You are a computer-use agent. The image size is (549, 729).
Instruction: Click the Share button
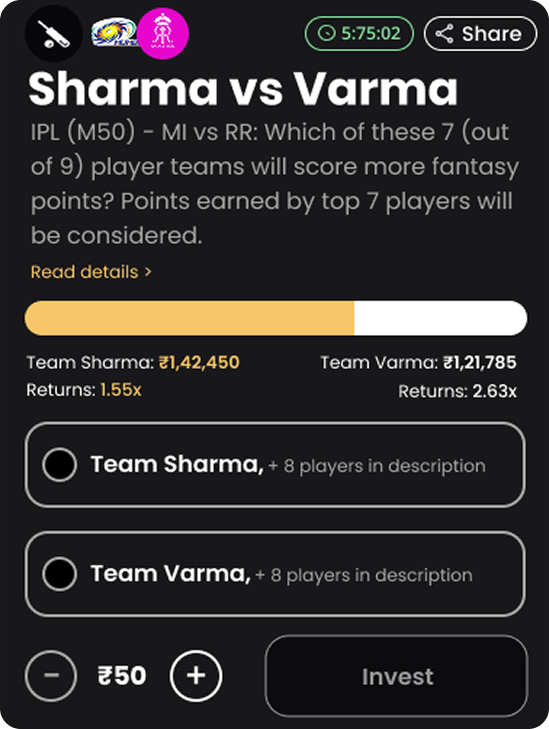point(480,33)
